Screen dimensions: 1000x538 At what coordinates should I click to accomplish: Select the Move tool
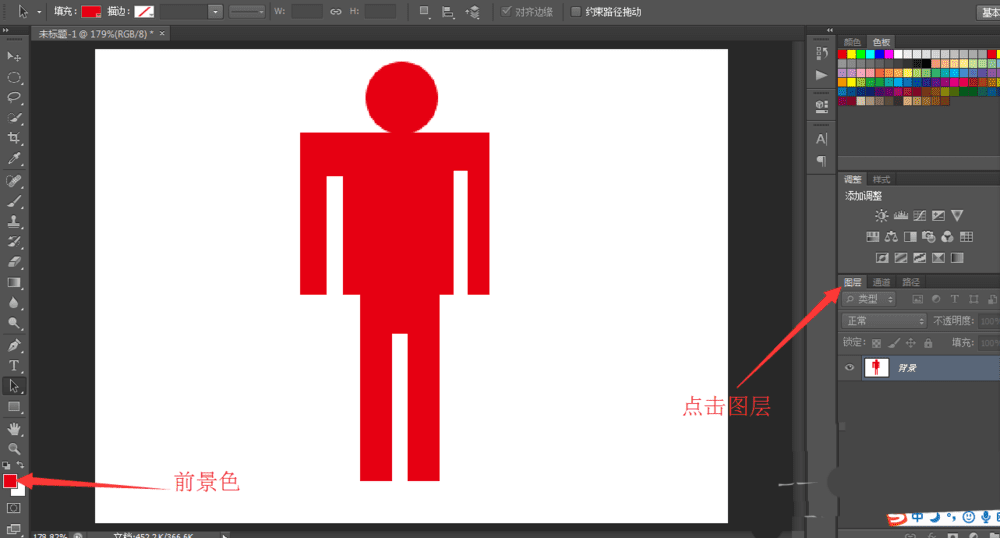click(14, 56)
